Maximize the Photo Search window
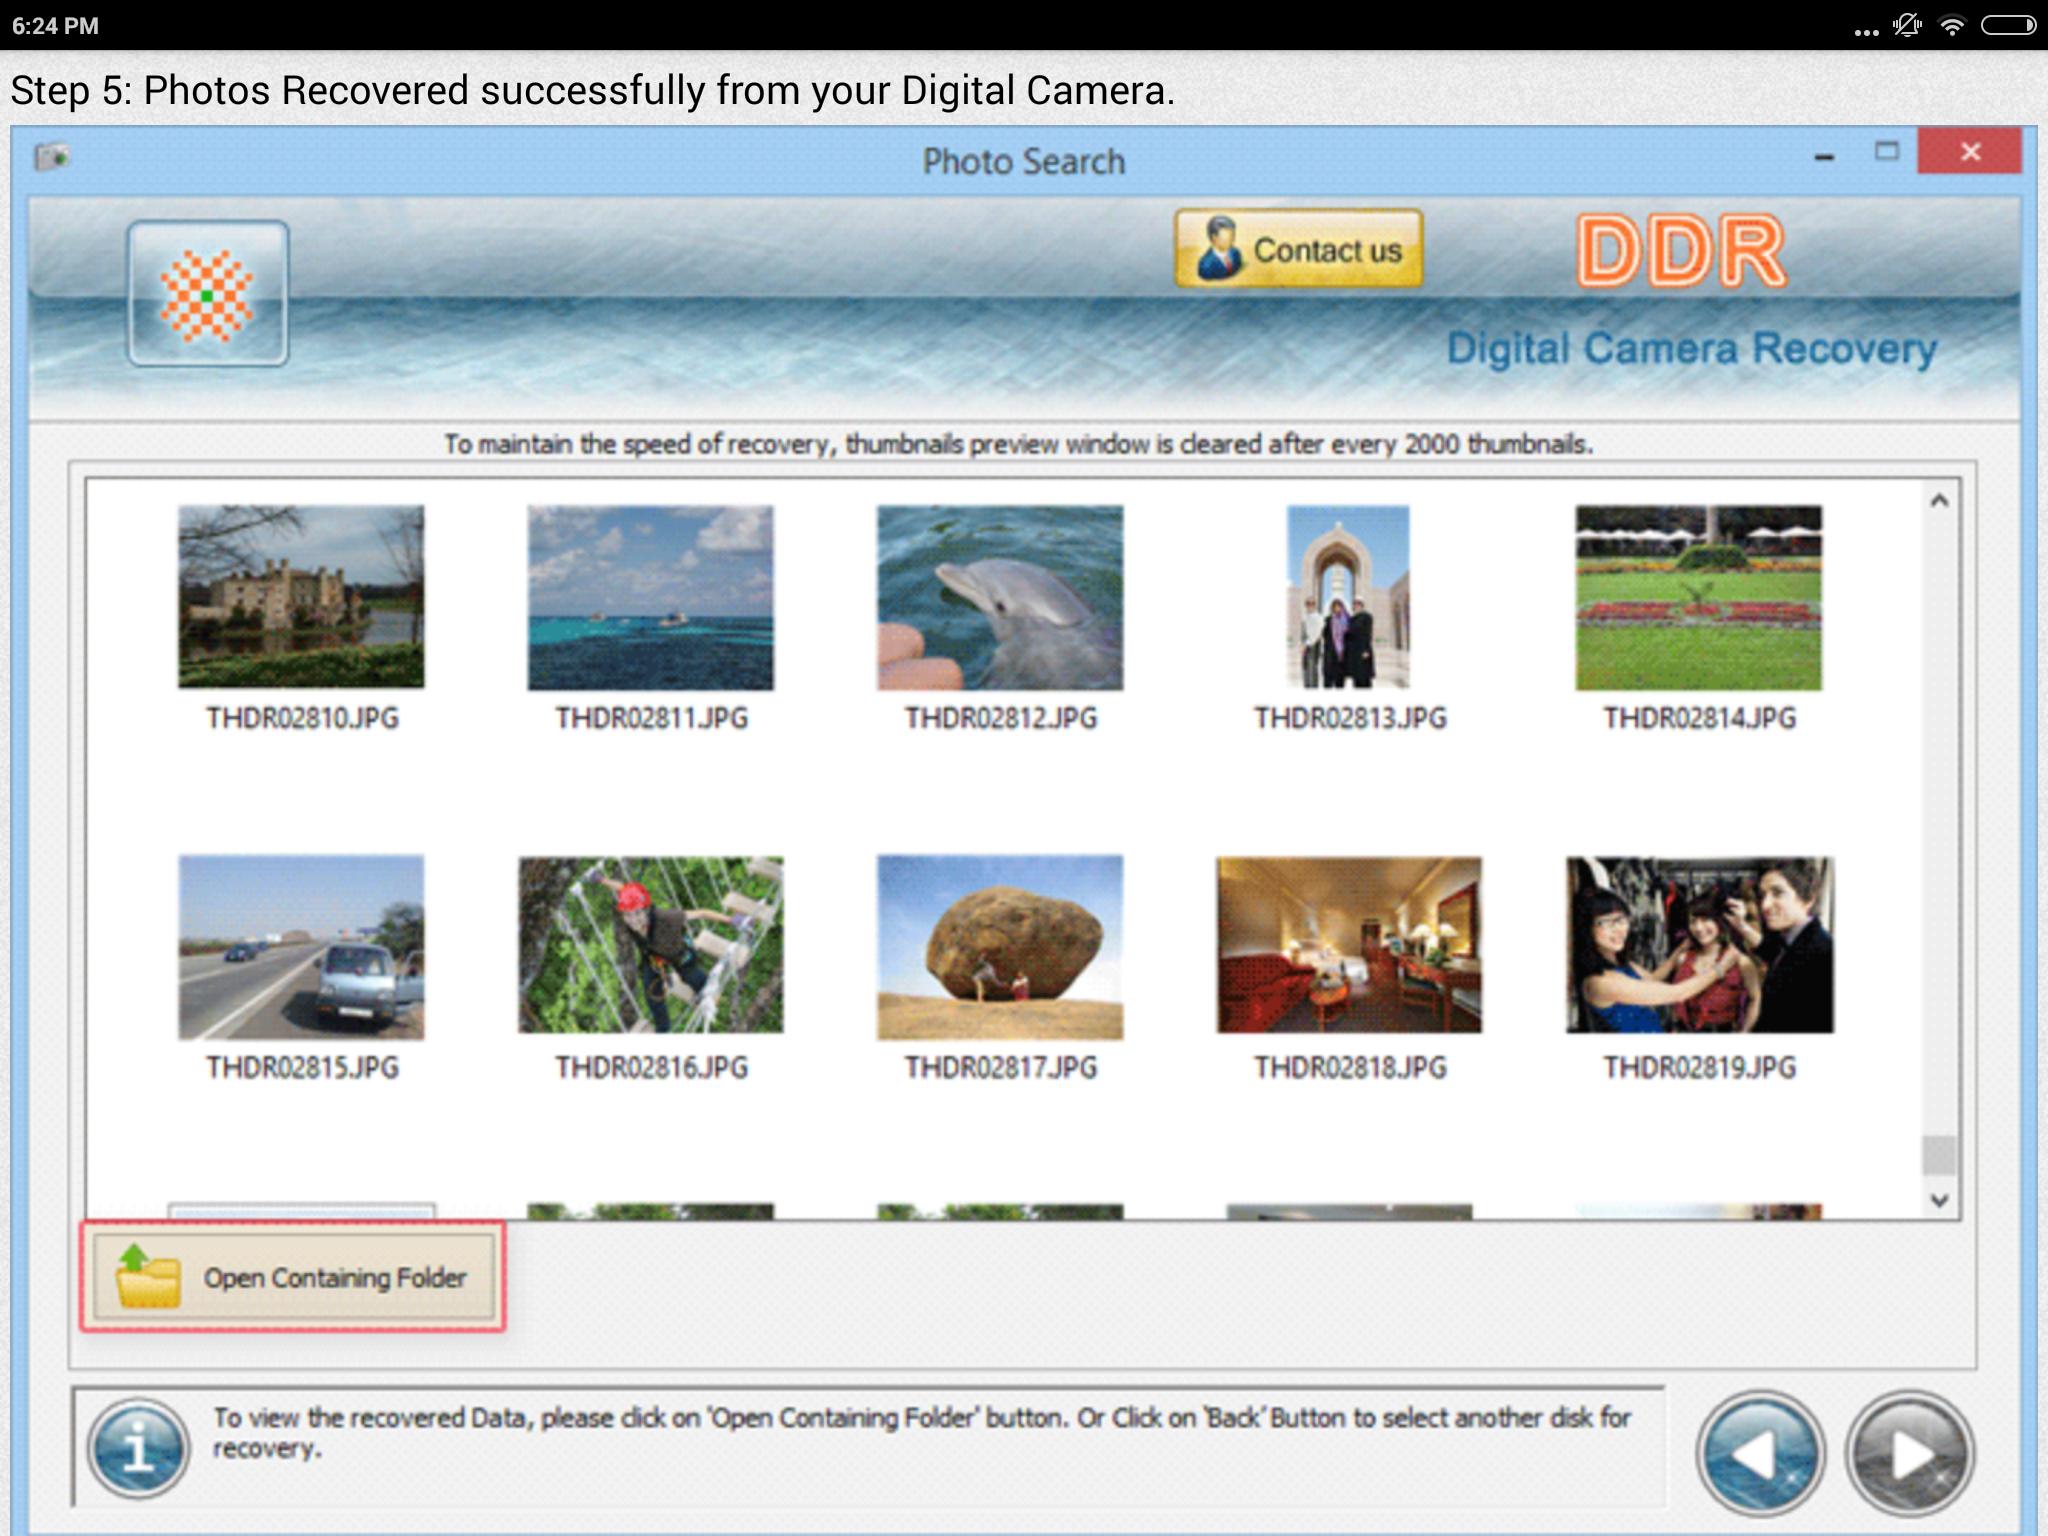The image size is (2048, 1536). click(x=1887, y=152)
